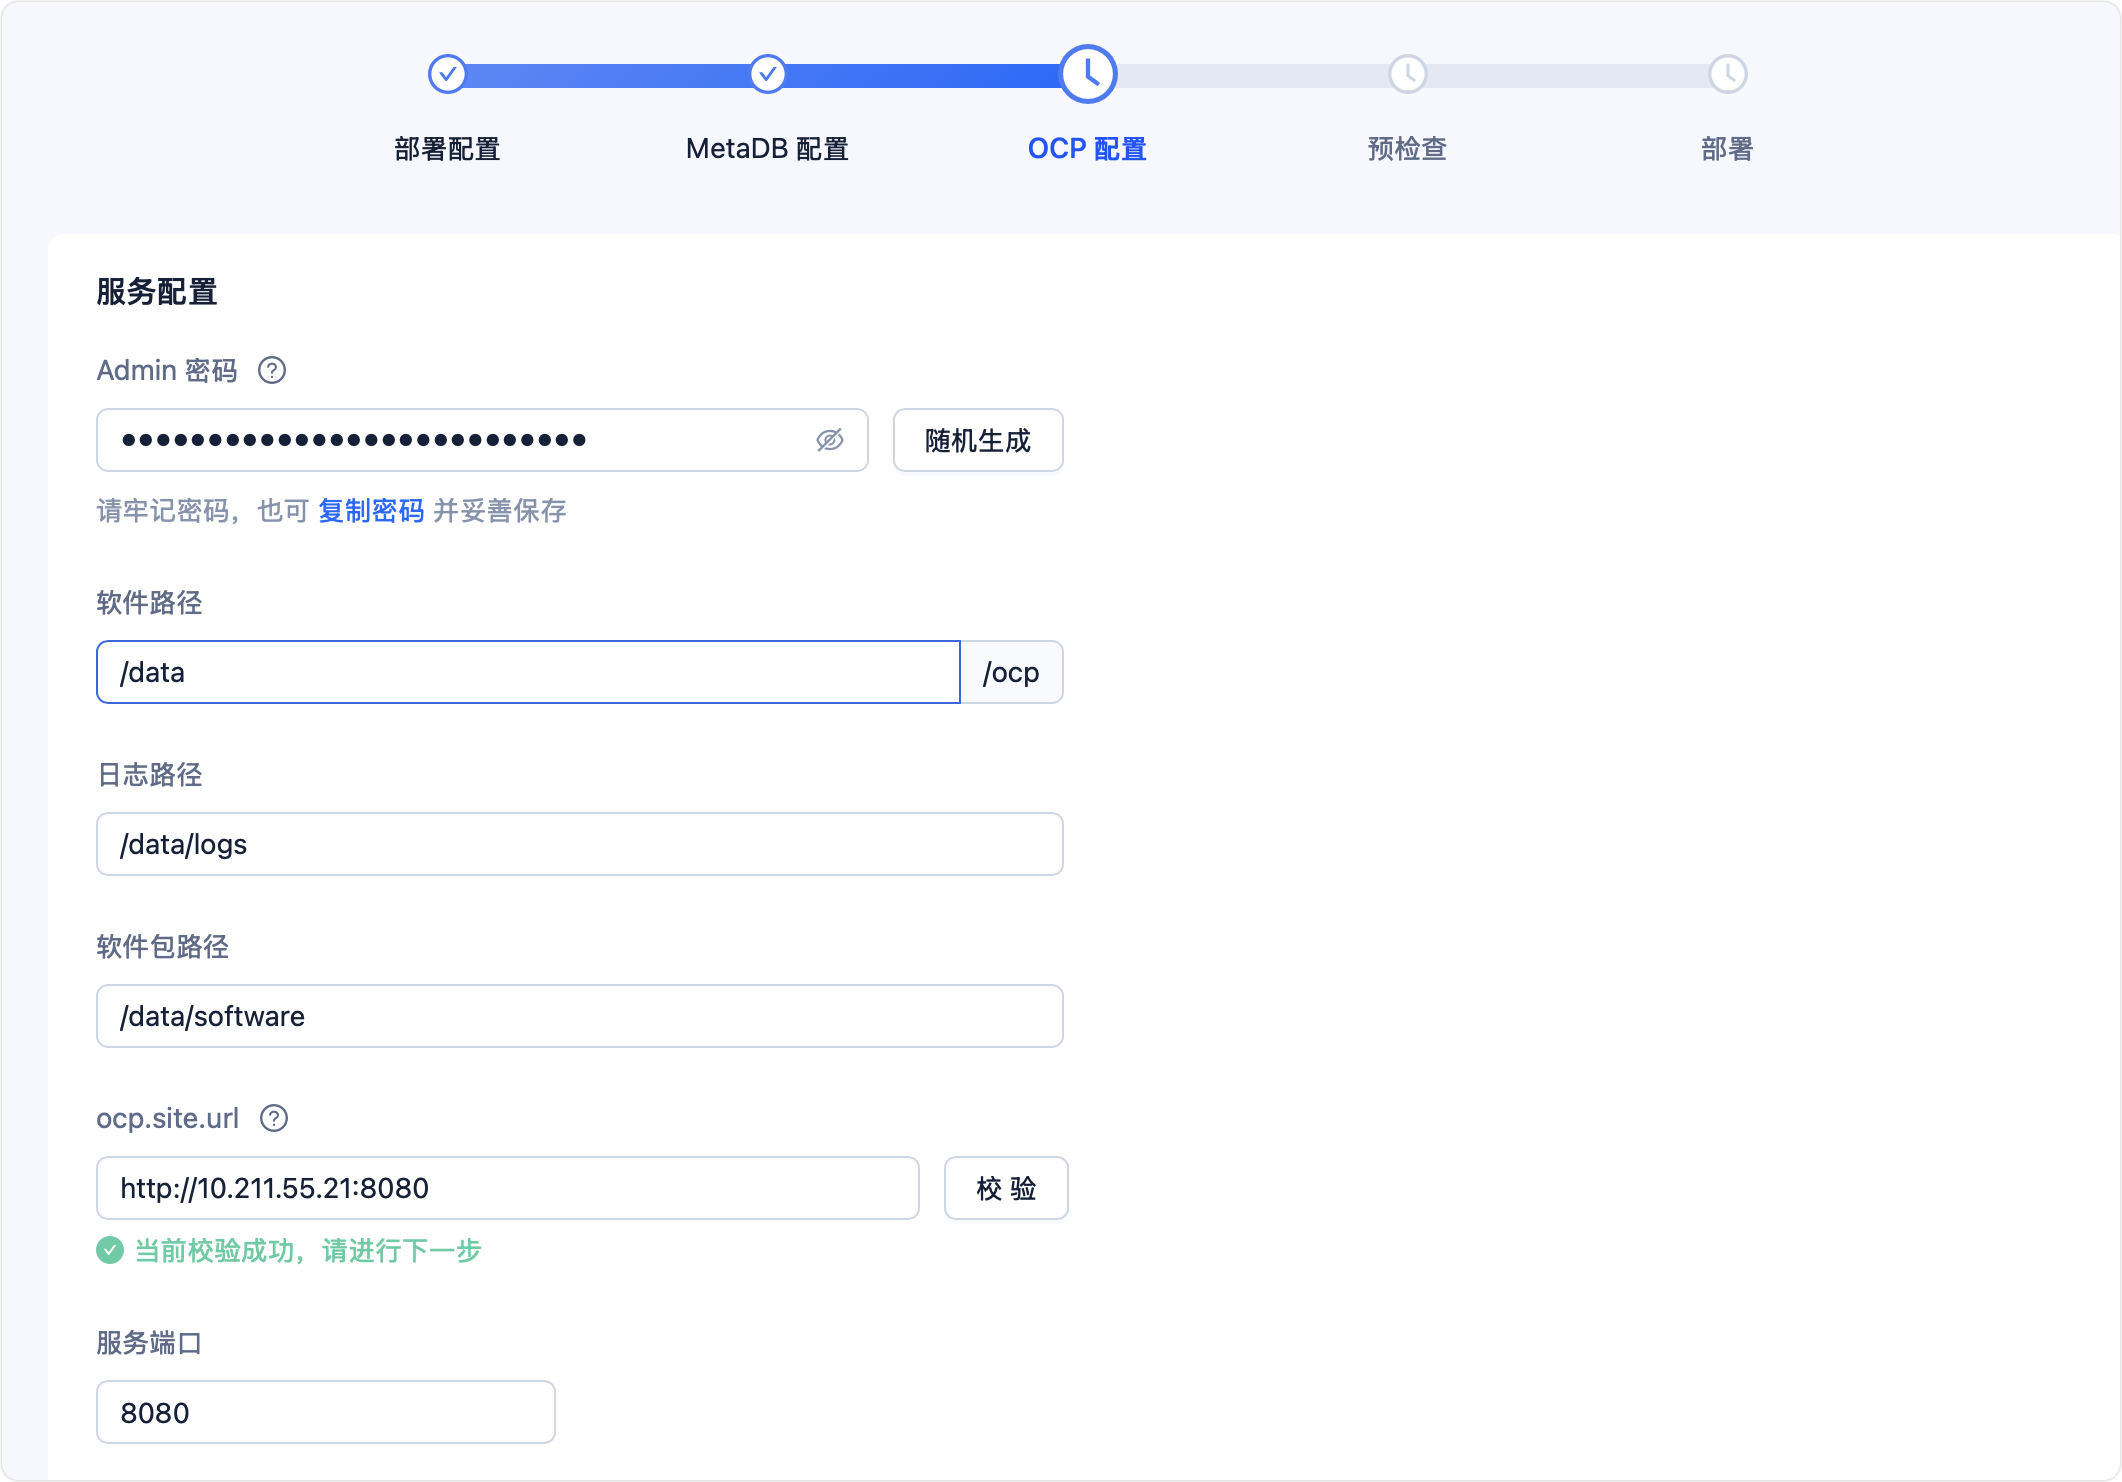Click the 软件路径 field showing /data
This screenshot has height=1482, width=2122.
pos(528,672)
